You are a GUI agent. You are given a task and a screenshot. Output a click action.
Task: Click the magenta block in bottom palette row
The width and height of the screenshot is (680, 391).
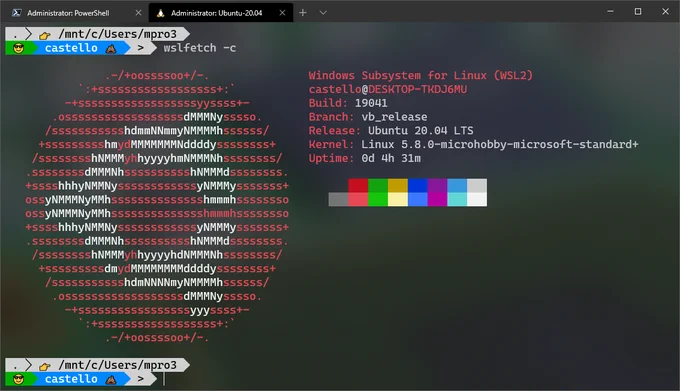(437, 199)
